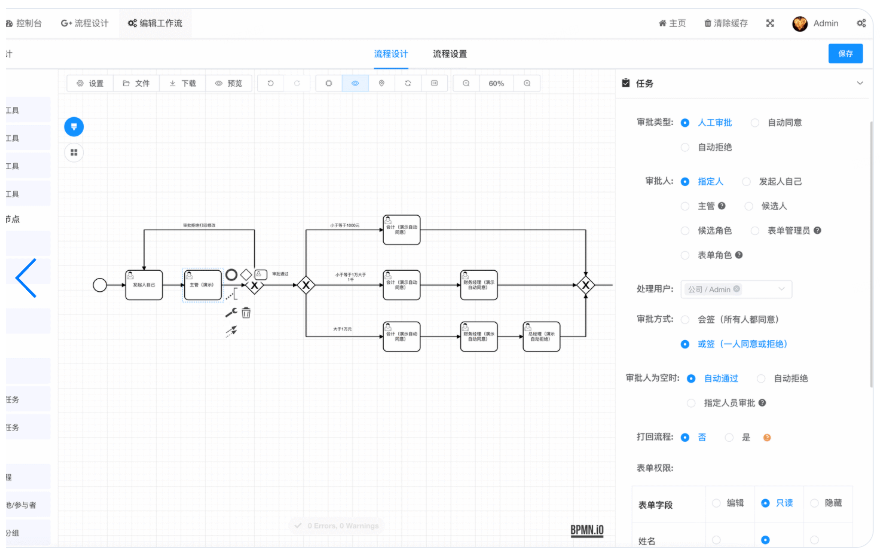Open the 处理用户 dropdown selector
880x550 pixels.
coord(737,289)
